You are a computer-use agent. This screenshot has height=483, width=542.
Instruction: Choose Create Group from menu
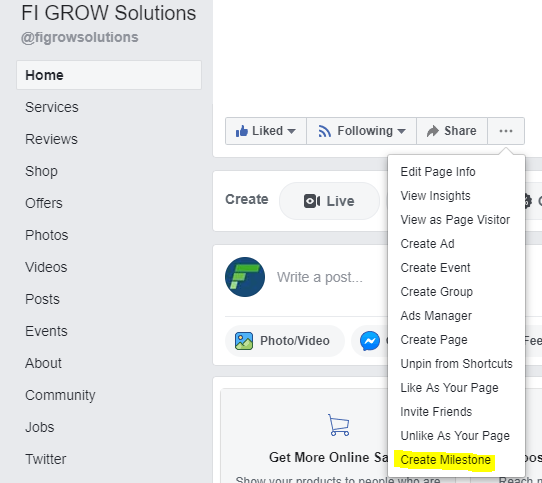(x=437, y=292)
